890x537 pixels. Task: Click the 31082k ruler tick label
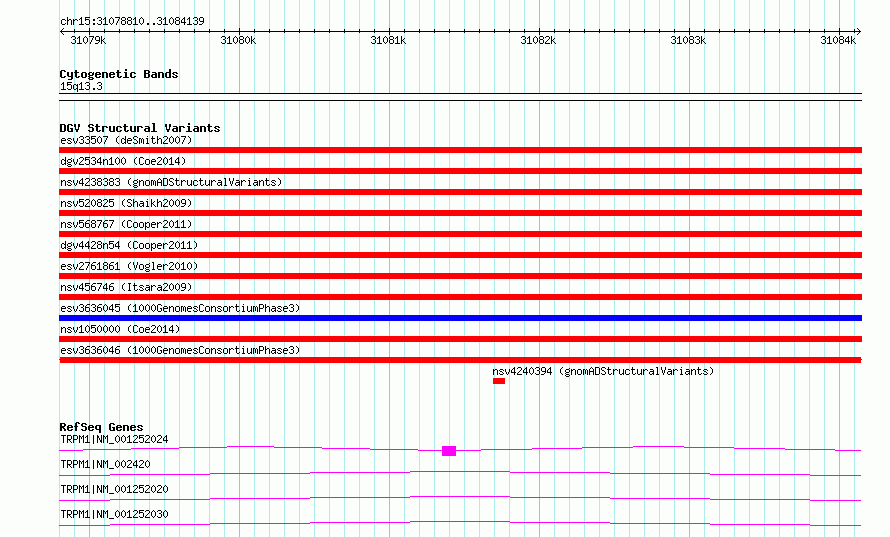[x=538, y=40]
